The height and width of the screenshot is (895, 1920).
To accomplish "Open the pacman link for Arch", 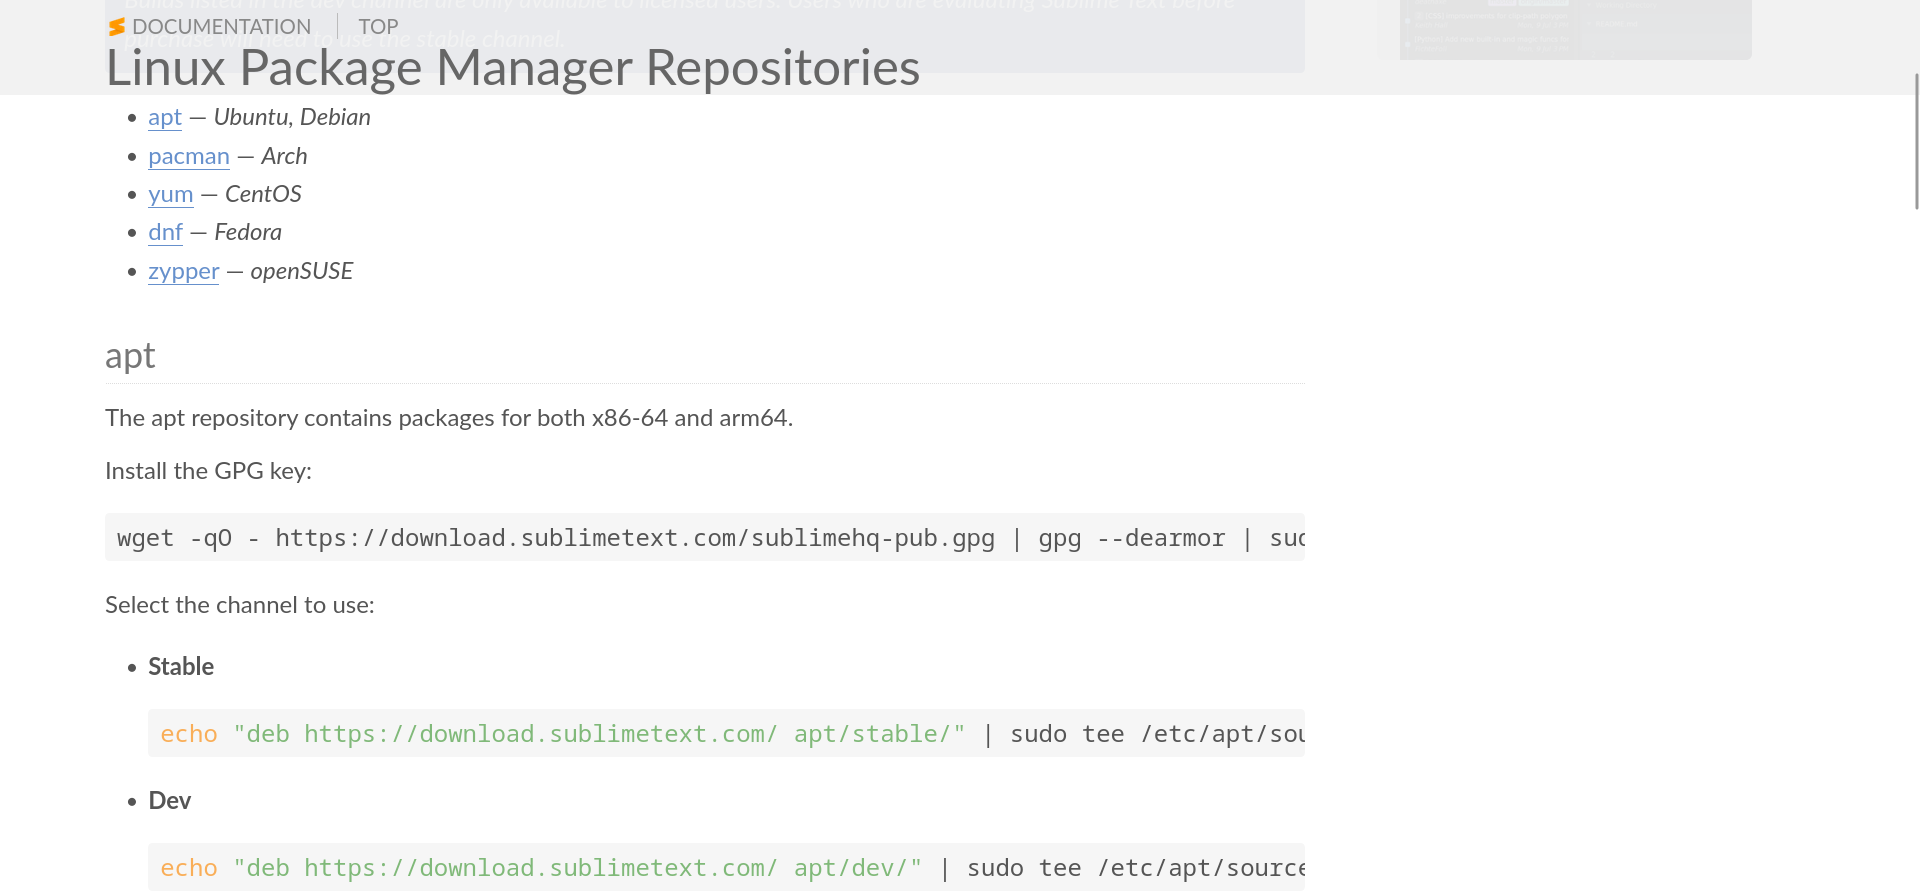I will coord(189,156).
